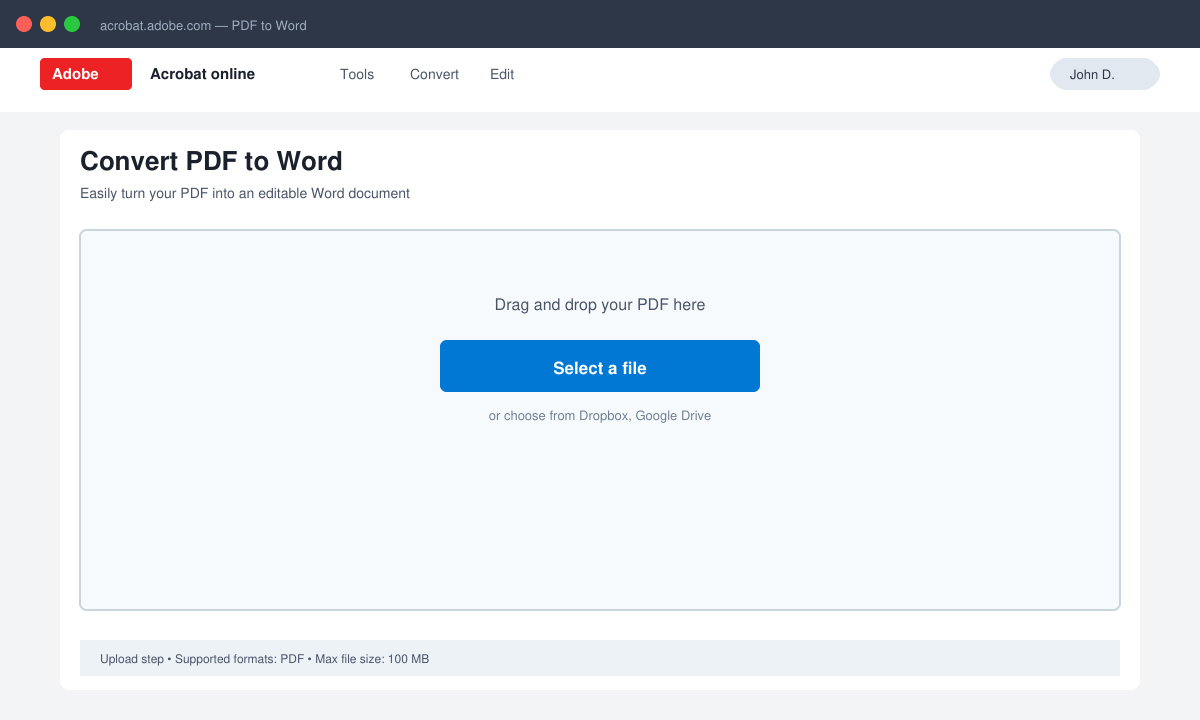Click the Select a file button
1200x720 pixels.
600,366
